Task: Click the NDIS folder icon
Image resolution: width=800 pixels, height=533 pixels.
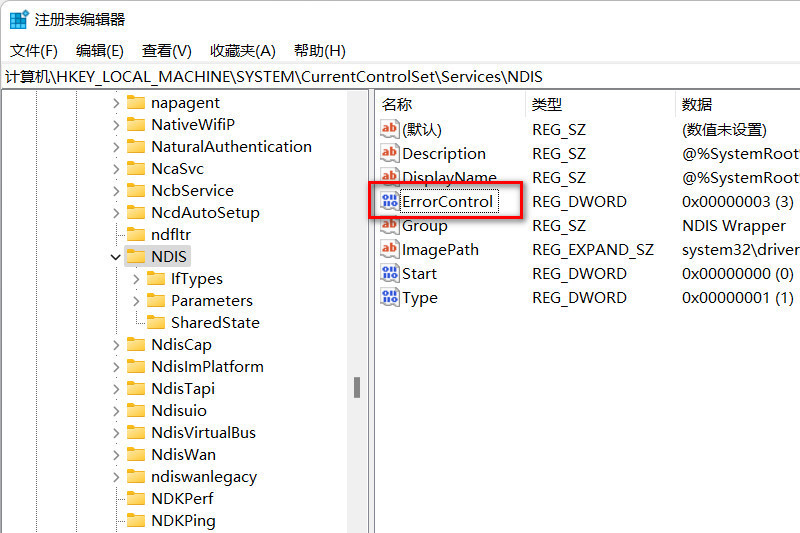Action: point(136,256)
